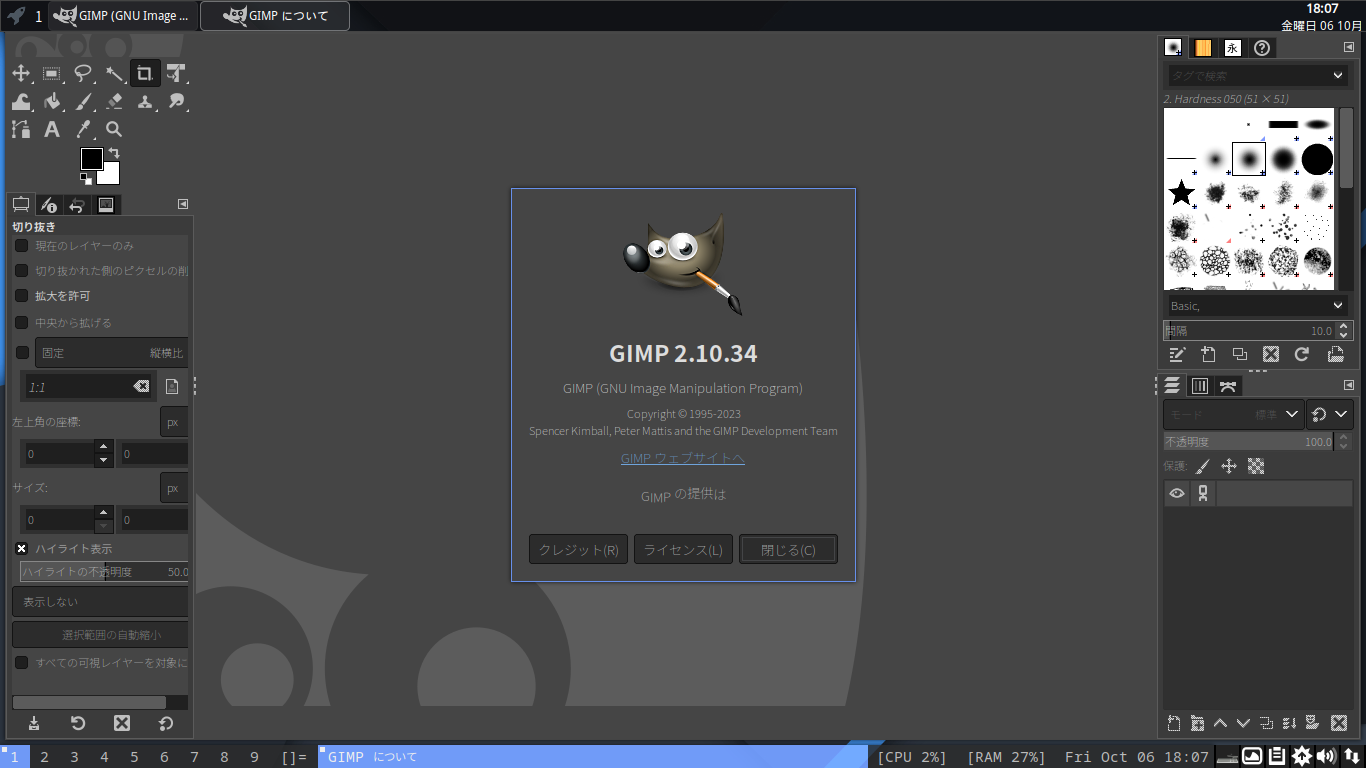
Task: Select the Rectangle Select tool
Action: pos(52,73)
